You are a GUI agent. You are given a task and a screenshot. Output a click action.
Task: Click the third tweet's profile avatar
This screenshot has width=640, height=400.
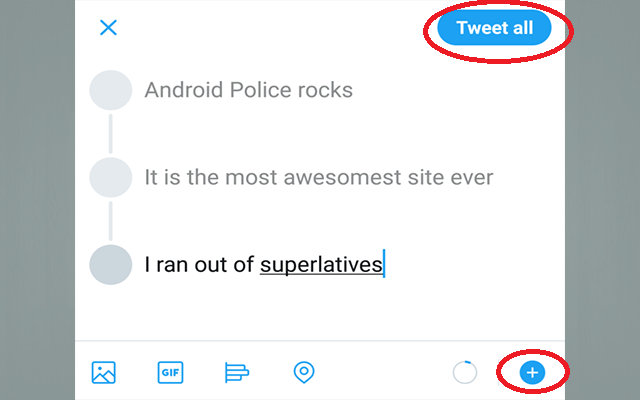(x=111, y=265)
